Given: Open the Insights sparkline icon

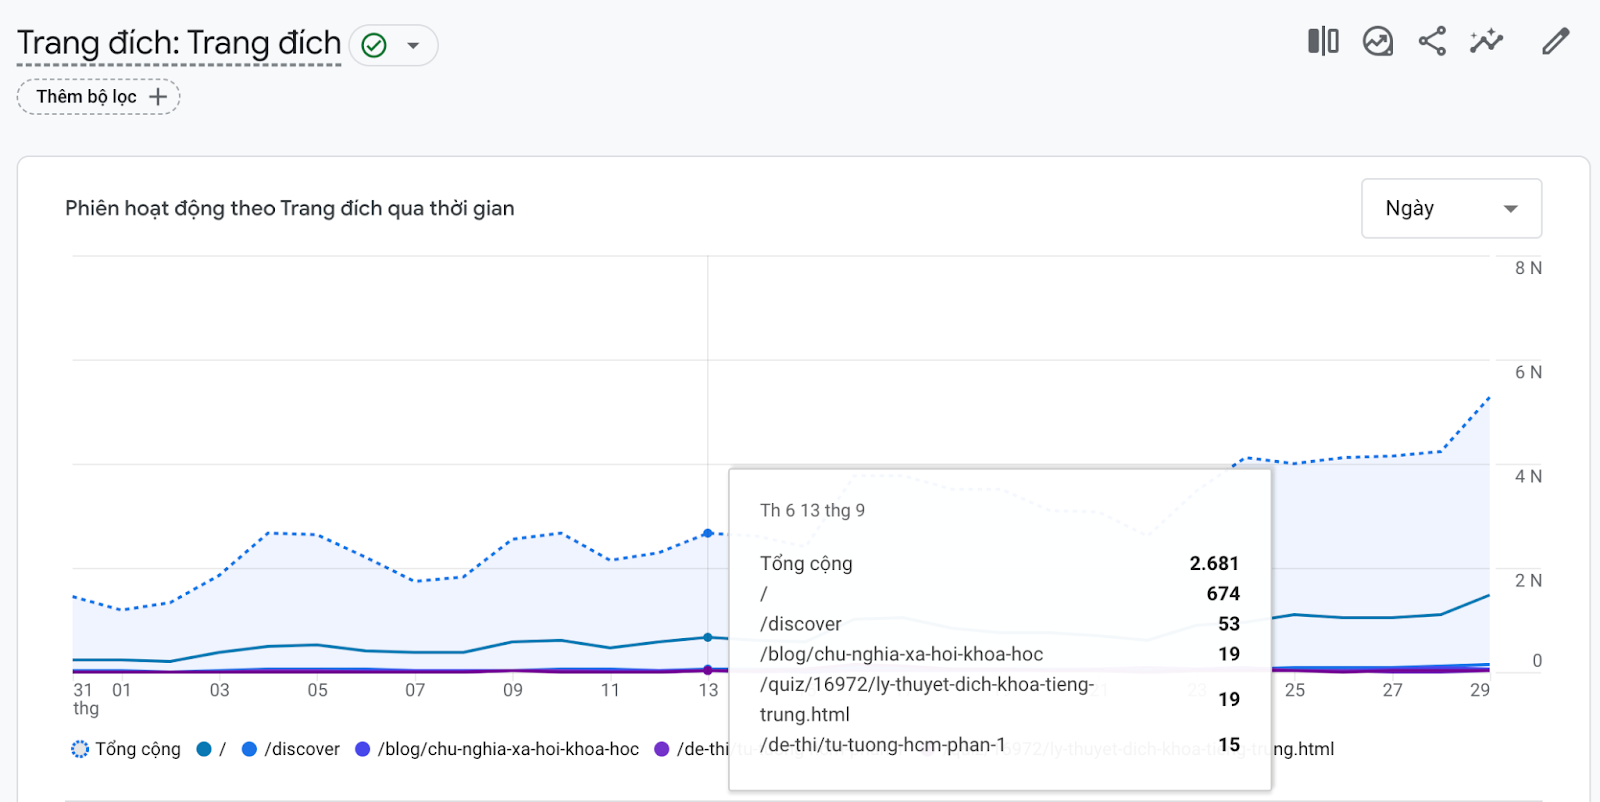Looking at the screenshot, I should pyautogui.click(x=1487, y=41).
